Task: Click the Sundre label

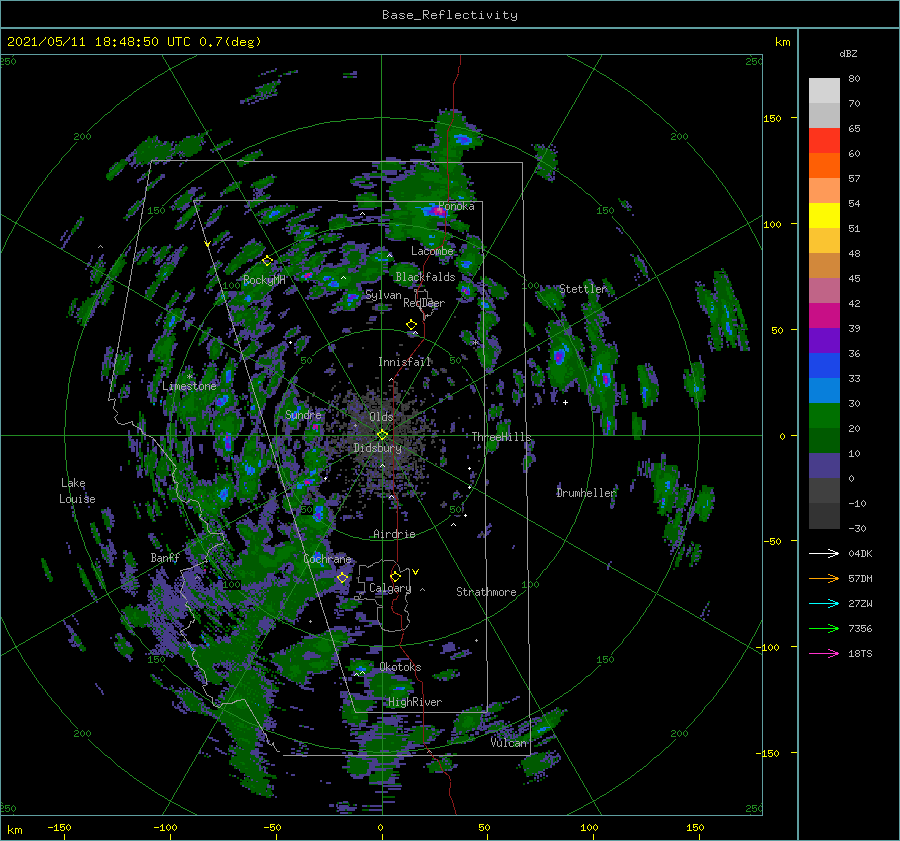Action: (303, 414)
